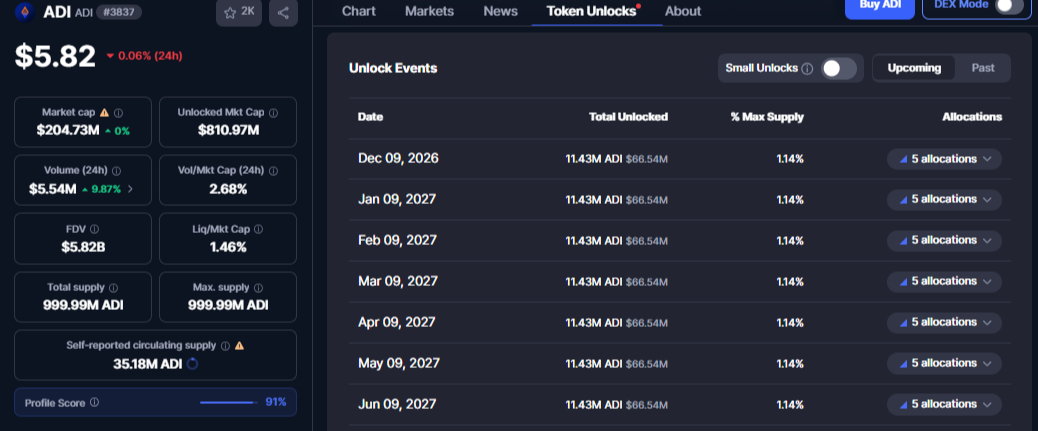Toggle the Small Unlocks switch
Viewport: 1038px width, 431px height.
pos(839,68)
